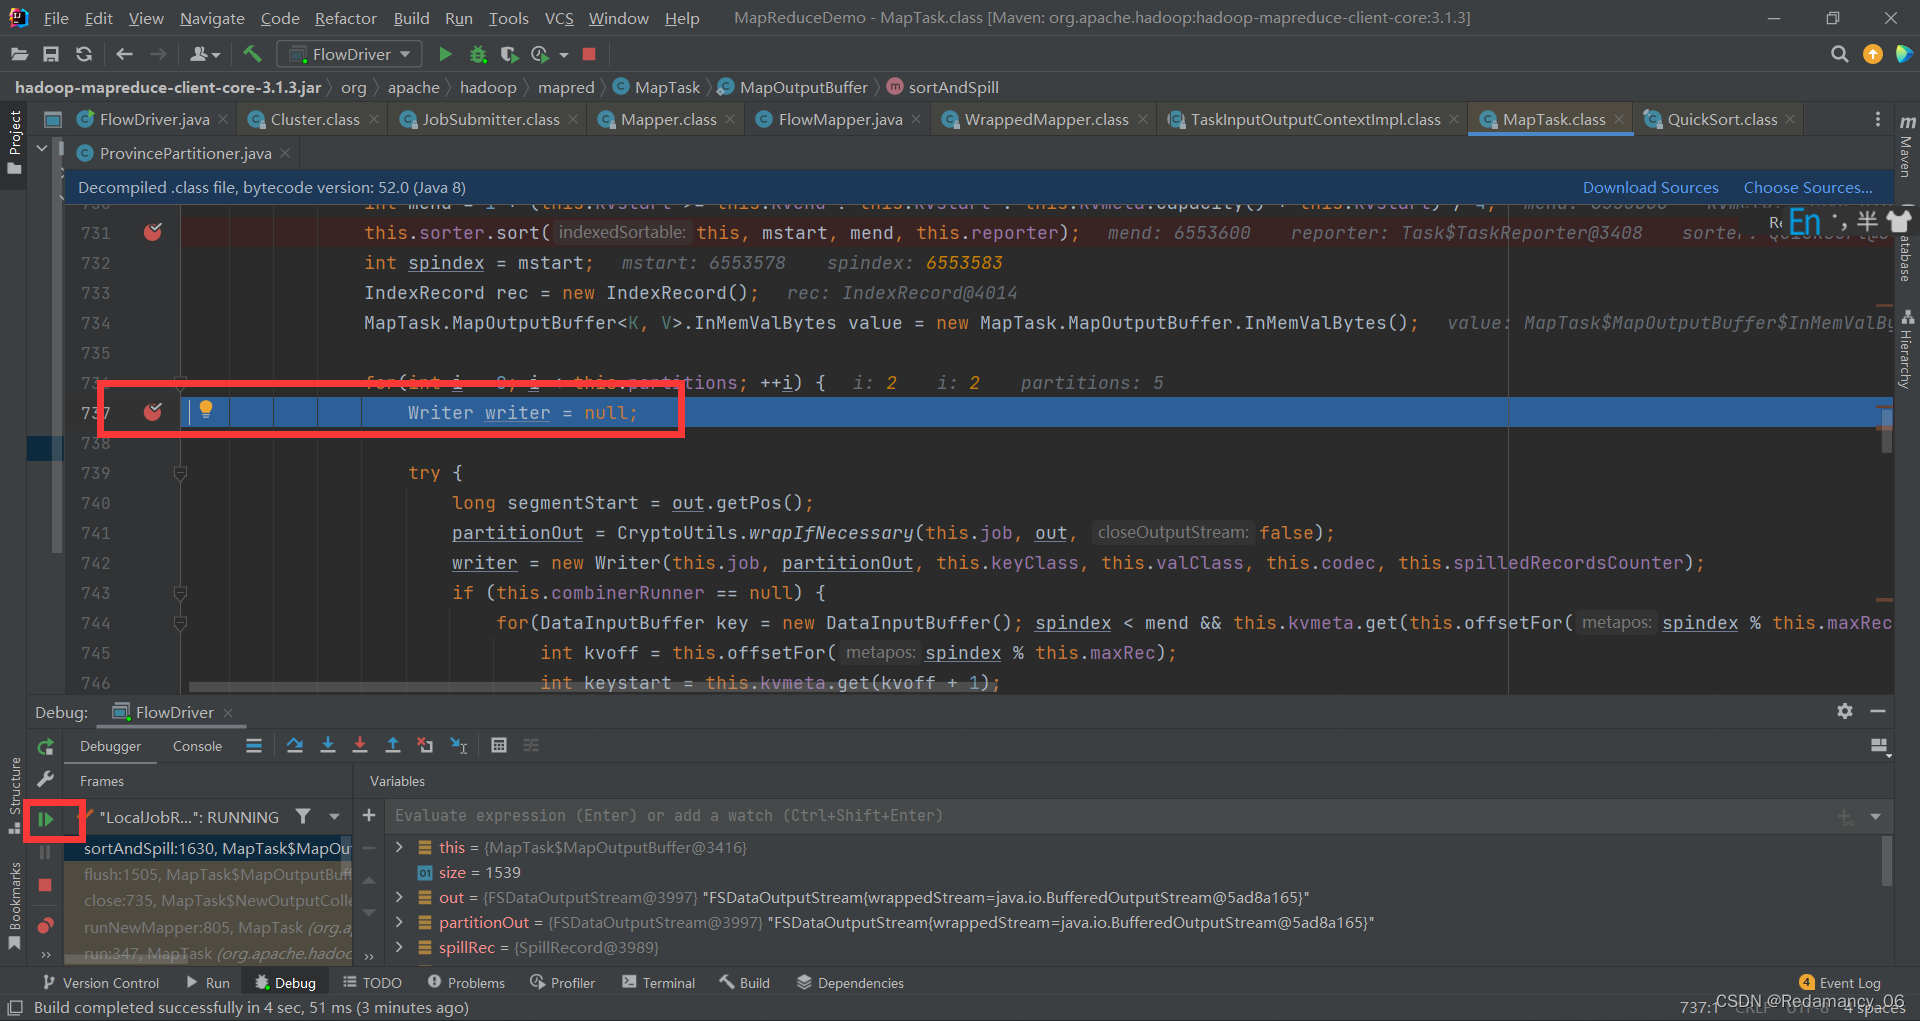Click the Variables panel vertical scrollbar
This screenshot has width=1920, height=1021.
click(x=1887, y=861)
